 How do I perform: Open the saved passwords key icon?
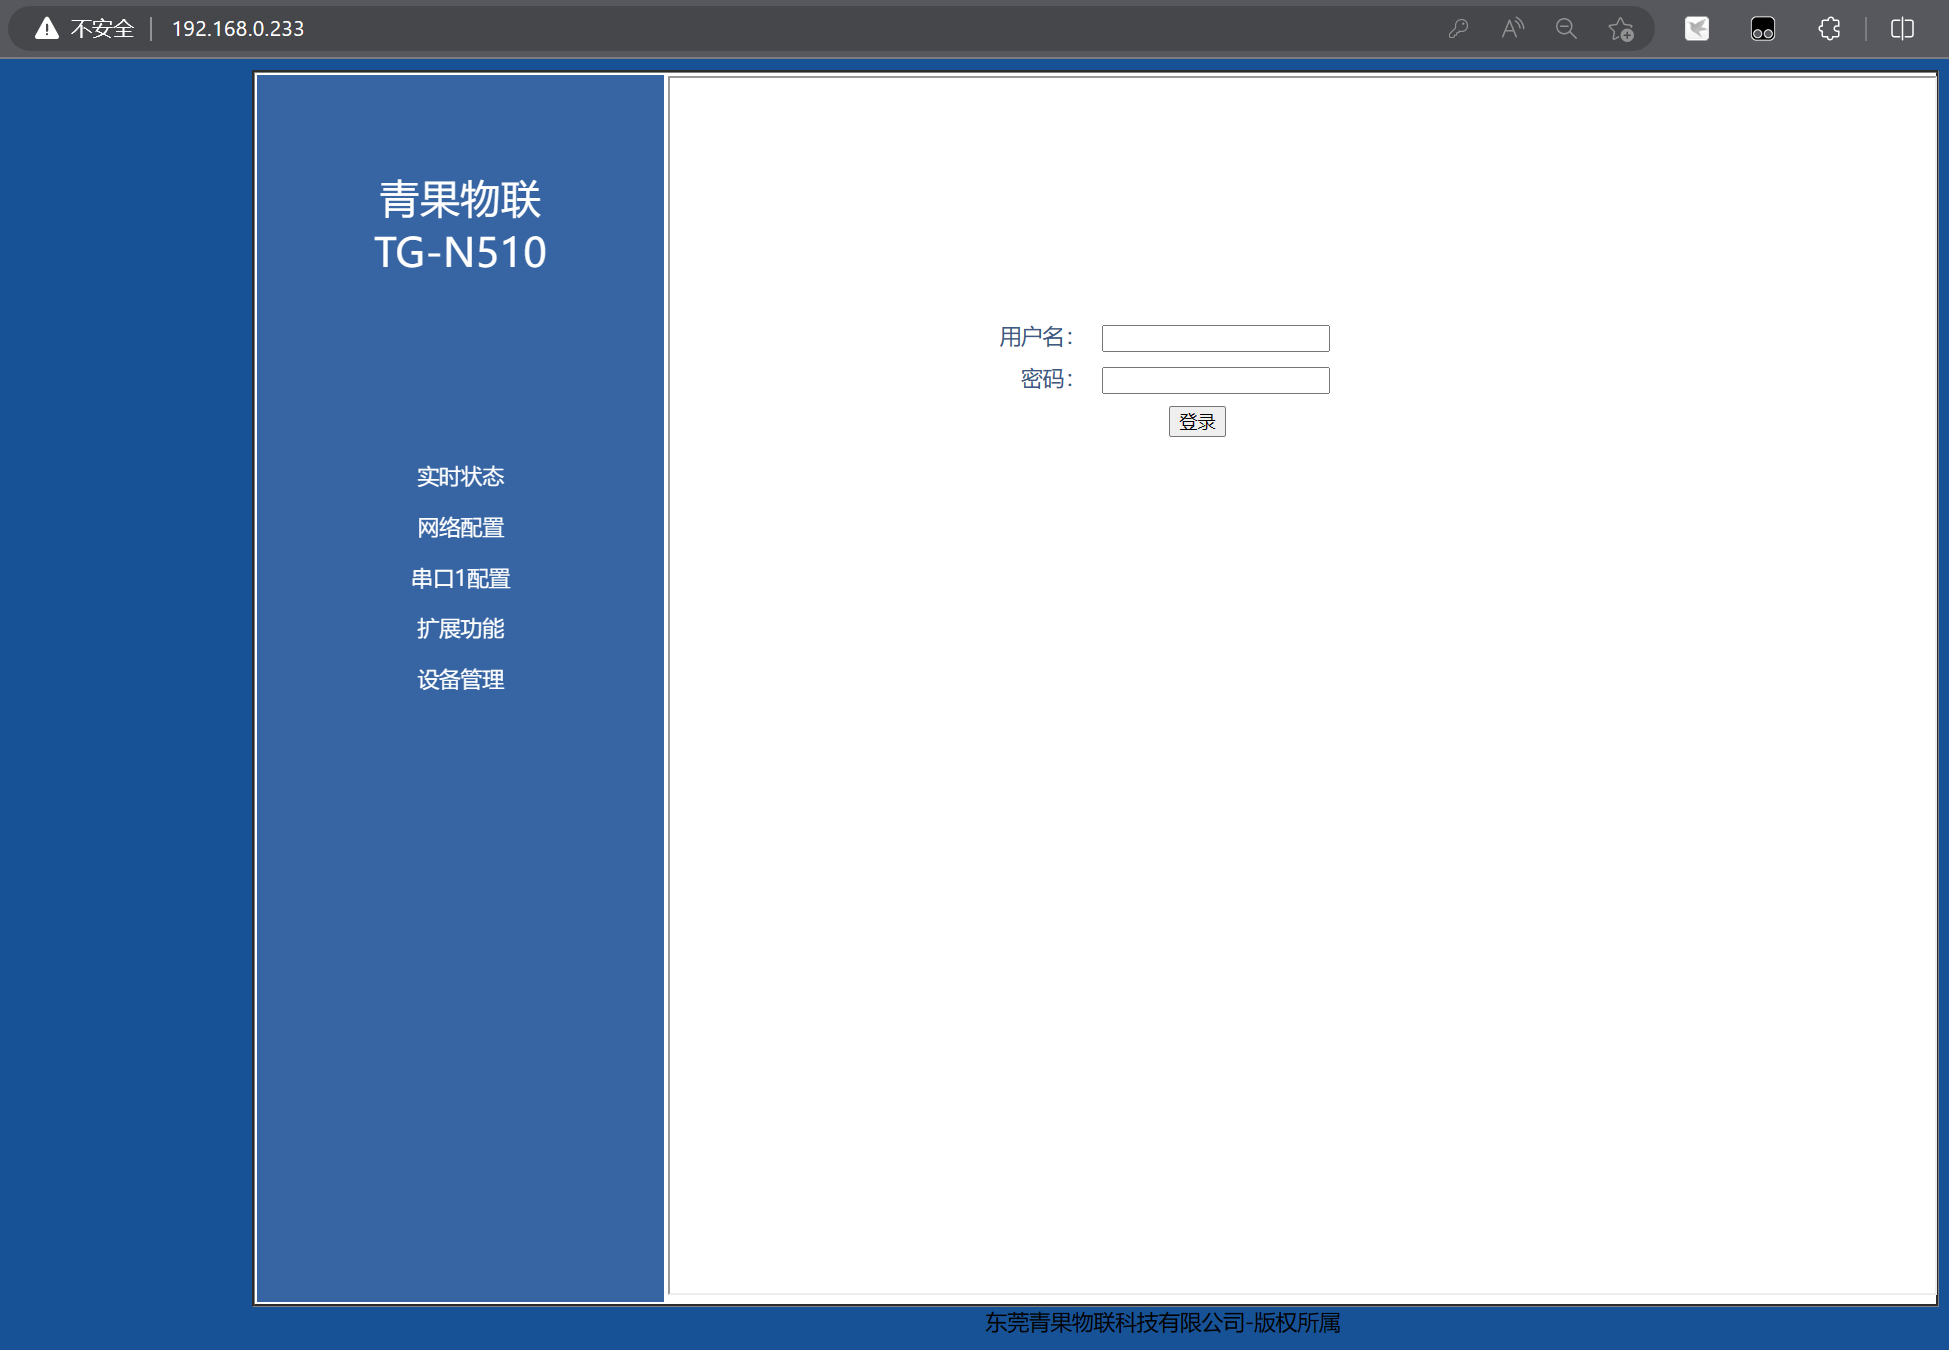(1458, 28)
